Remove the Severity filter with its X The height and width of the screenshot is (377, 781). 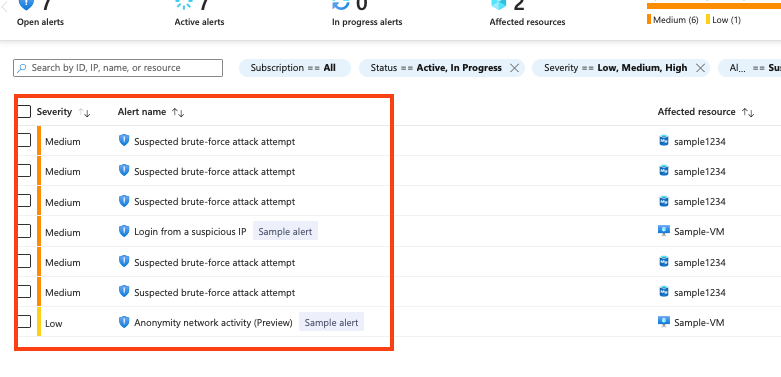point(700,68)
